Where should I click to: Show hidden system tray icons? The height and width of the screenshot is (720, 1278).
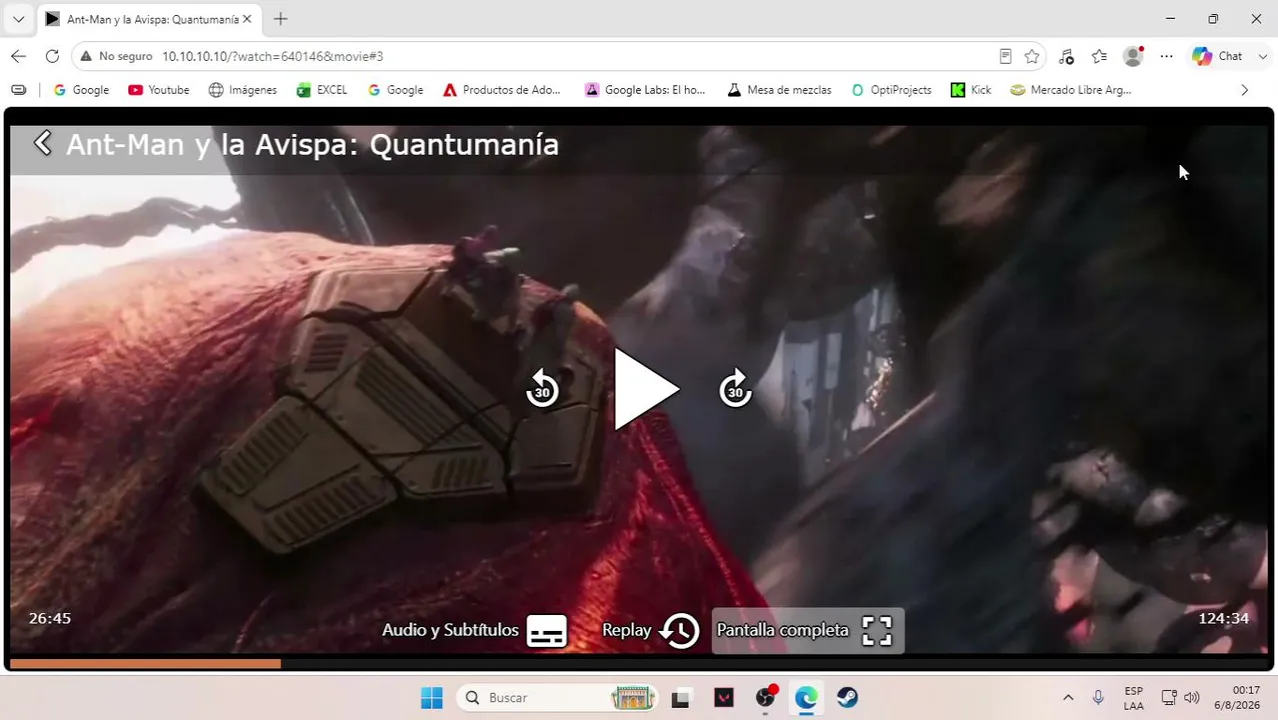[1068, 697]
